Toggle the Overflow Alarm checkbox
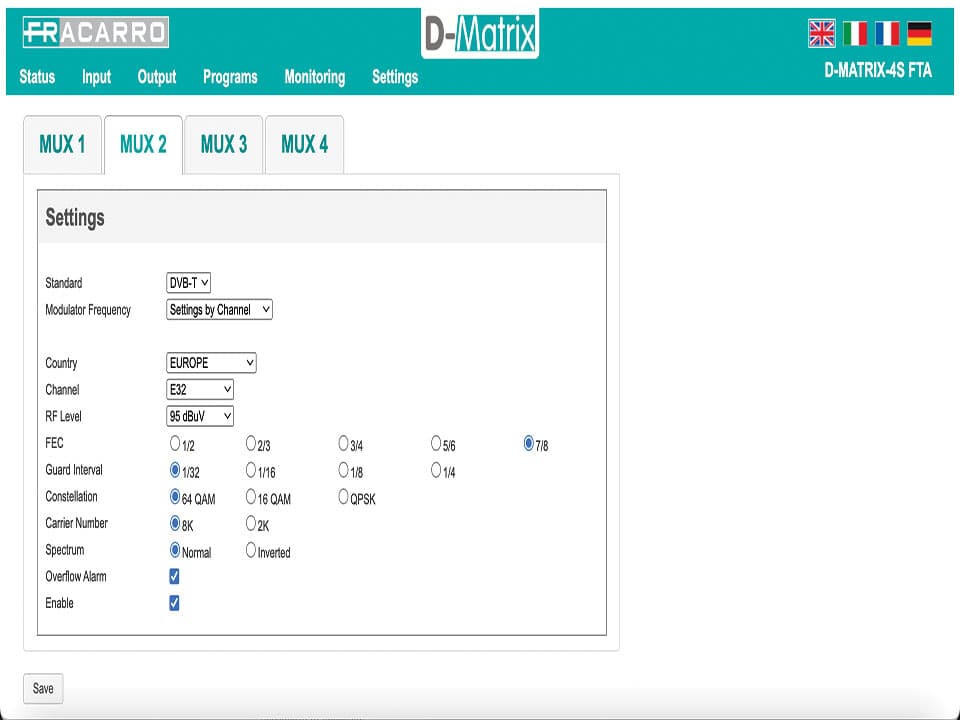Image resolution: width=960 pixels, height=720 pixels. [174, 577]
